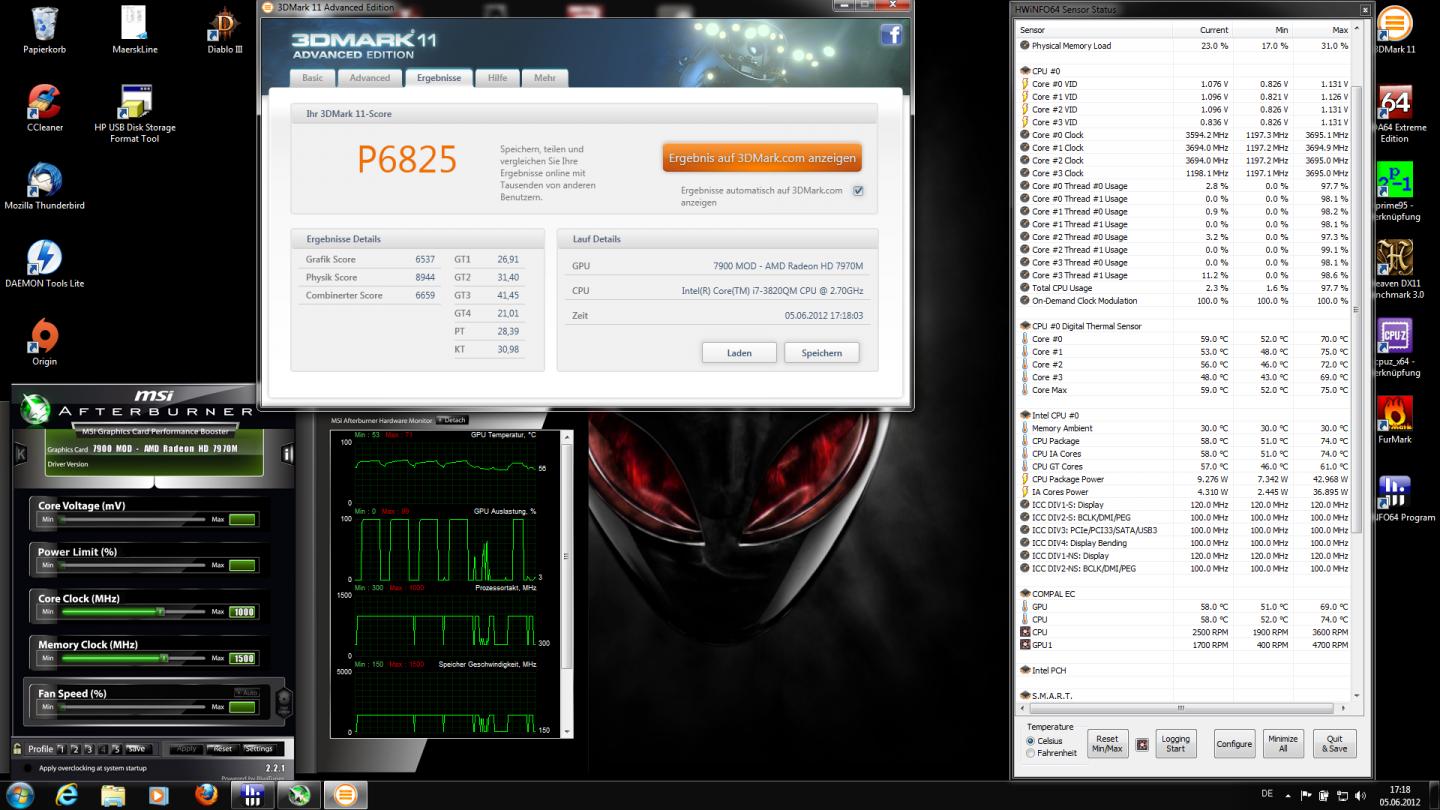
Task: Click the Afterburner profile lock icon
Action: tap(17, 749)
